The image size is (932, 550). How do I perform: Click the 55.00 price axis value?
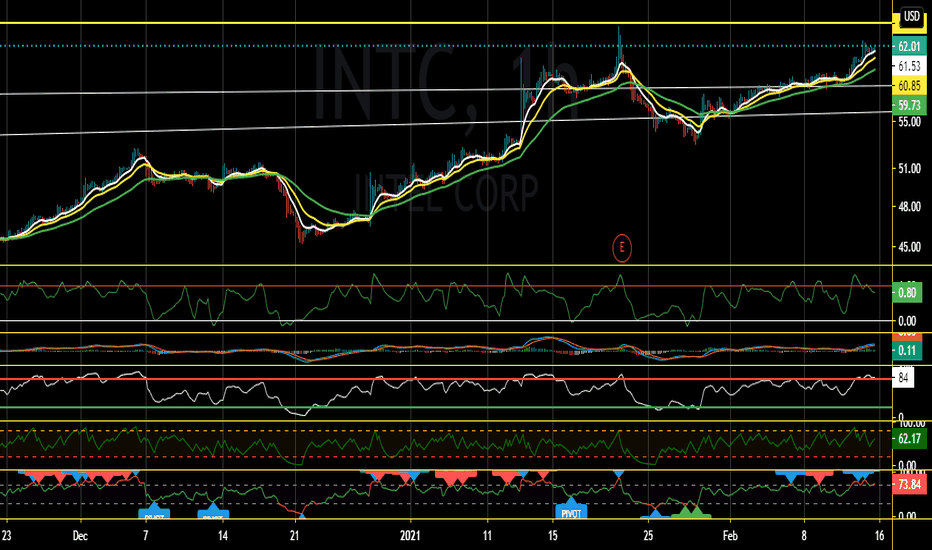point(909,121)
